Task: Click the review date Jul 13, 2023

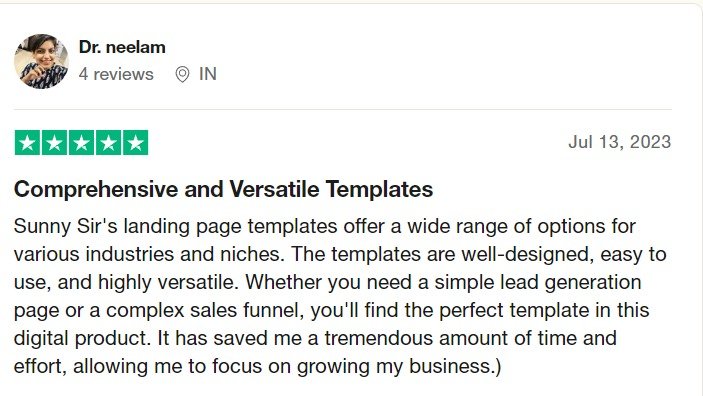Action: pyautogui.click(x=620, y=142)
